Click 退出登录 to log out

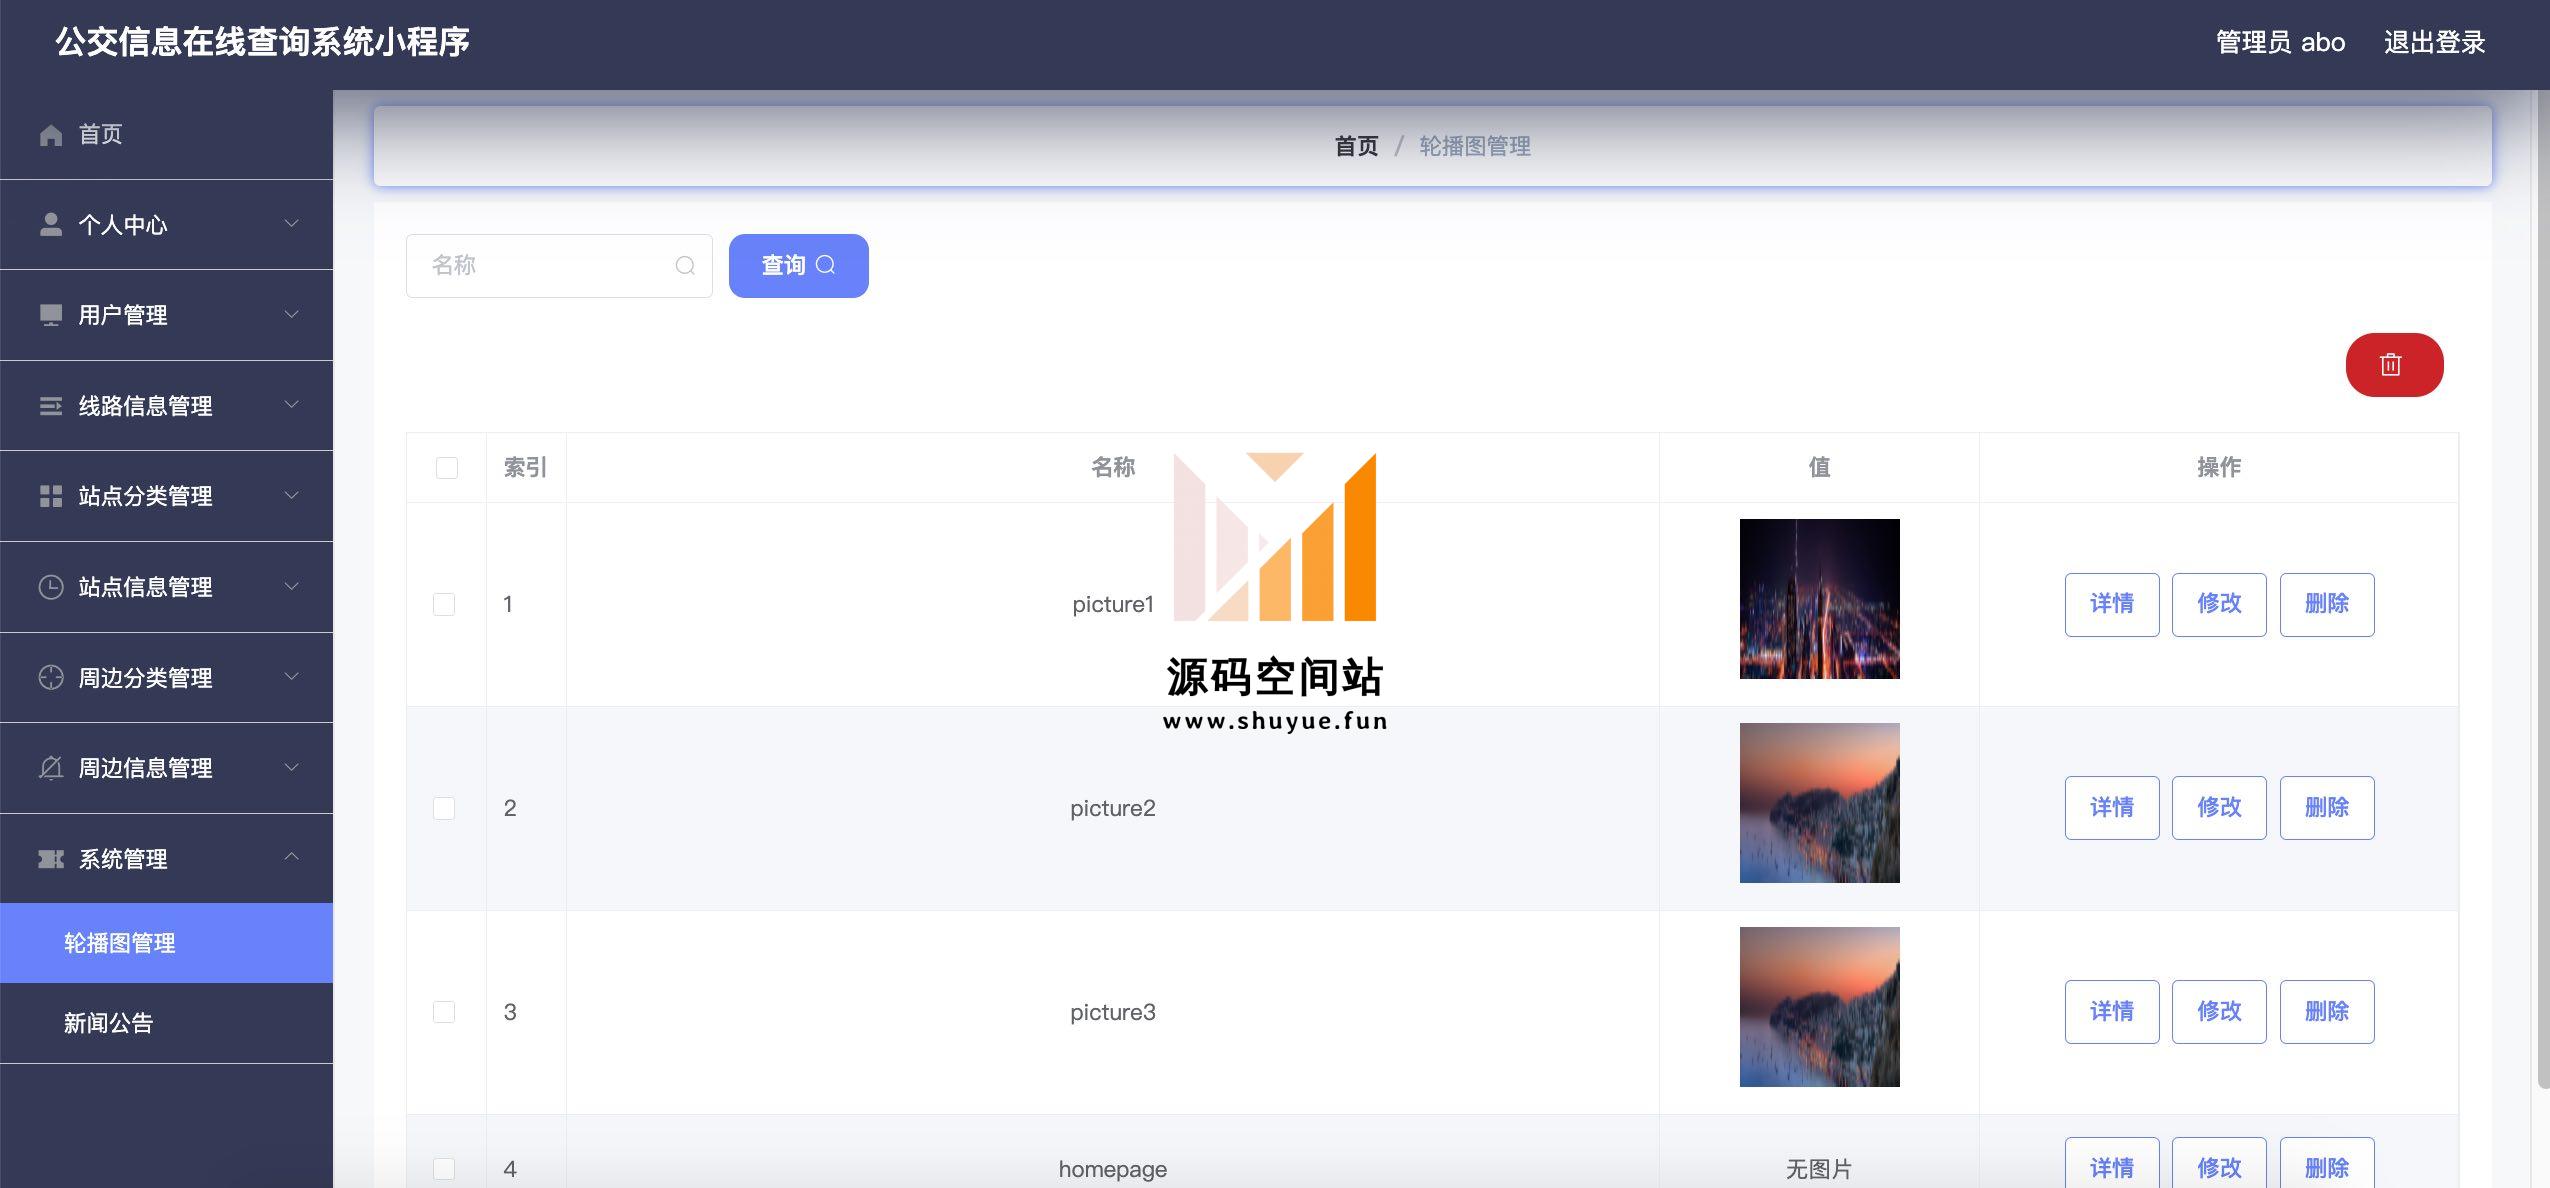tap(2434, 43)
